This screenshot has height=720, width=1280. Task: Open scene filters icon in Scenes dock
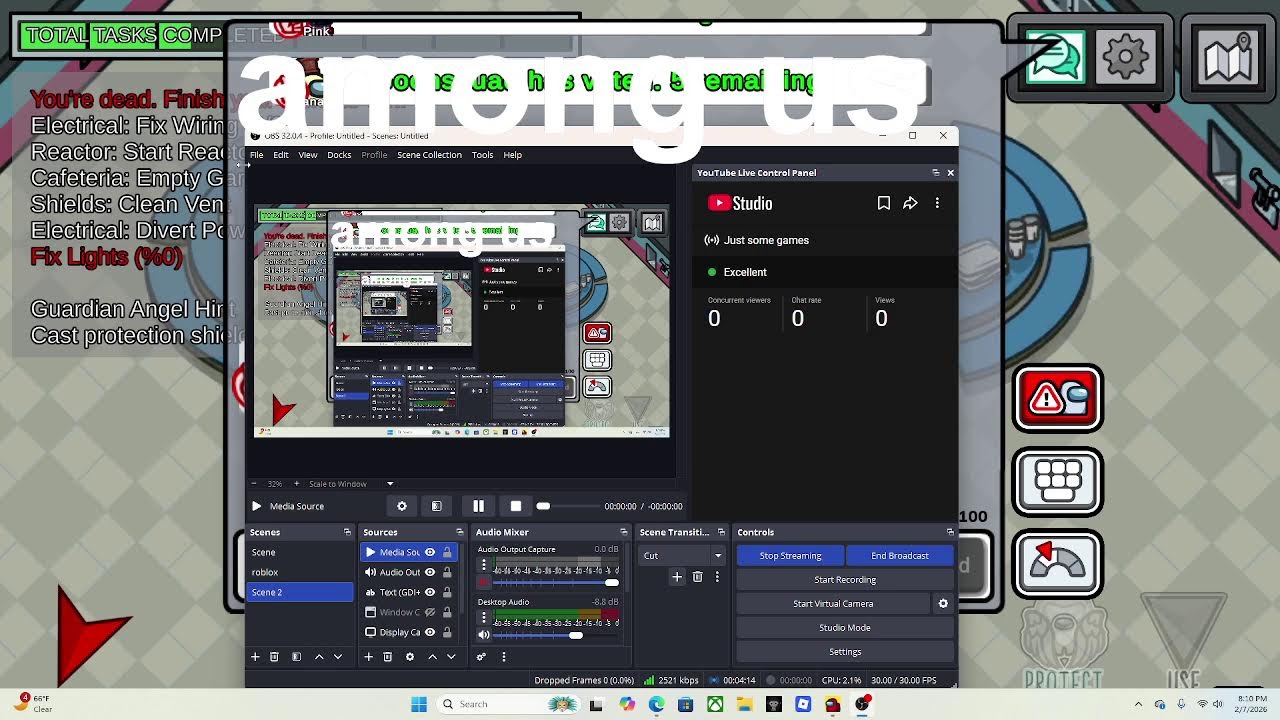[x=296, y=657]
